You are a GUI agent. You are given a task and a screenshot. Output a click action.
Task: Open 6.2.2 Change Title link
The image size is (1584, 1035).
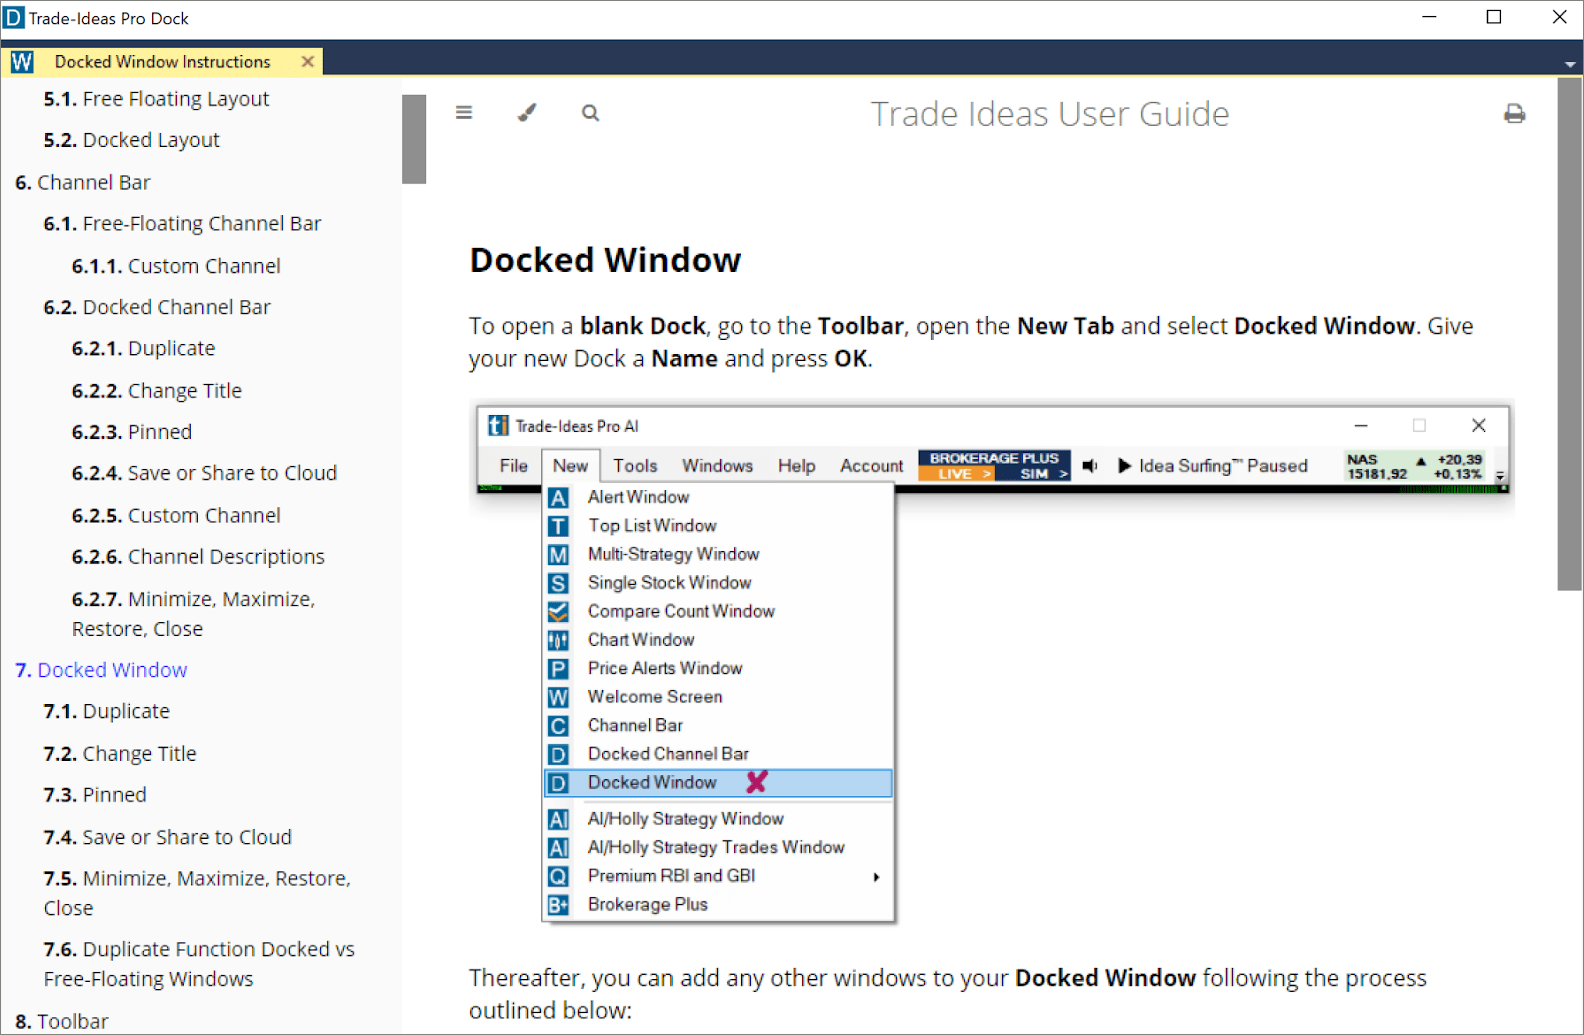pos(156,391)
